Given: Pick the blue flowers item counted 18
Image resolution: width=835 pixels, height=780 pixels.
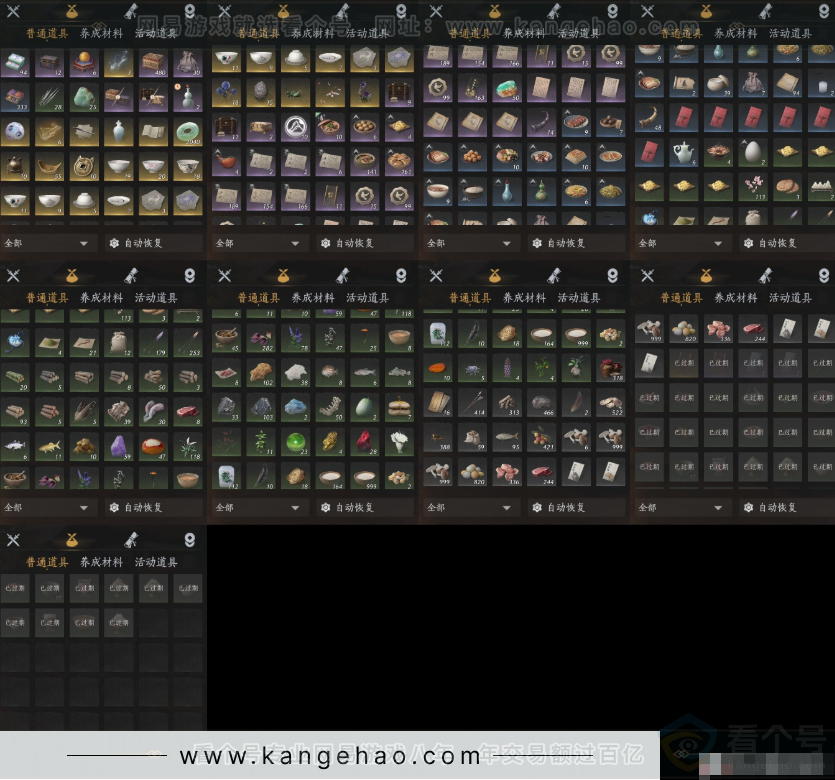Looking at the screenshot, I should 226,93.
